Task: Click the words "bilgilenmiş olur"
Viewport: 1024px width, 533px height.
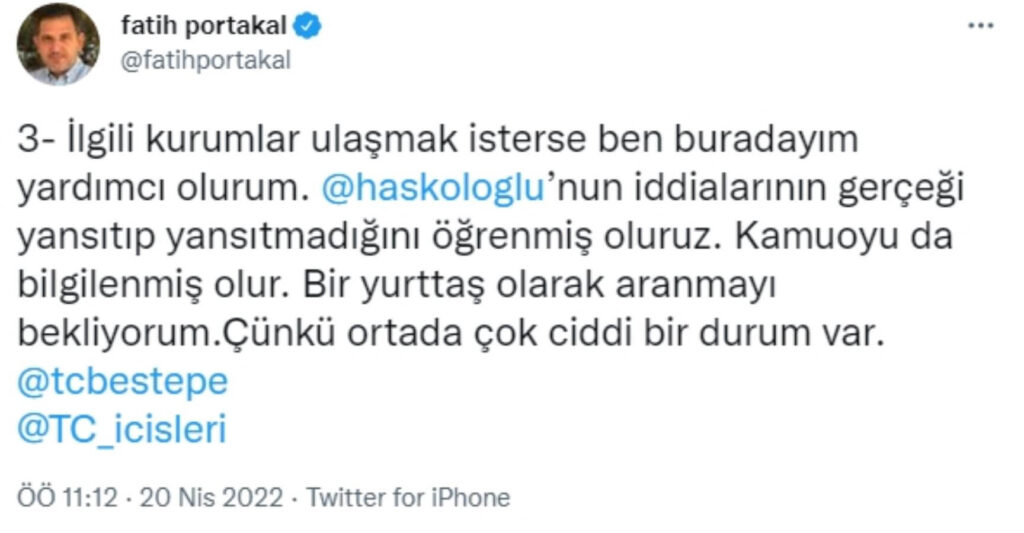Action: 150,285
